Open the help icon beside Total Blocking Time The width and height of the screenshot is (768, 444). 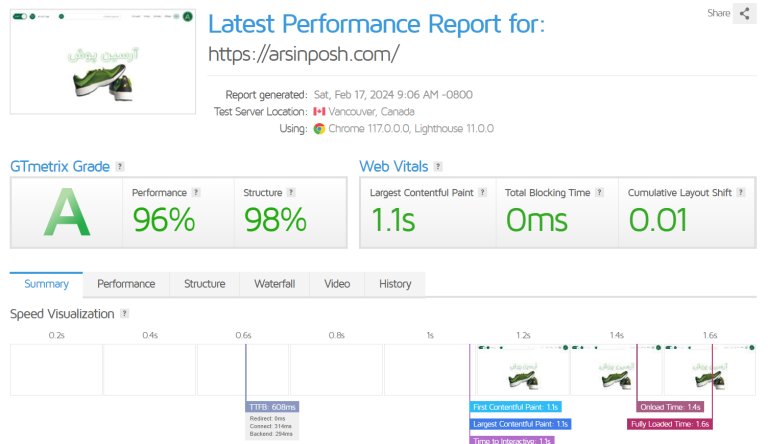click(600, 193)
